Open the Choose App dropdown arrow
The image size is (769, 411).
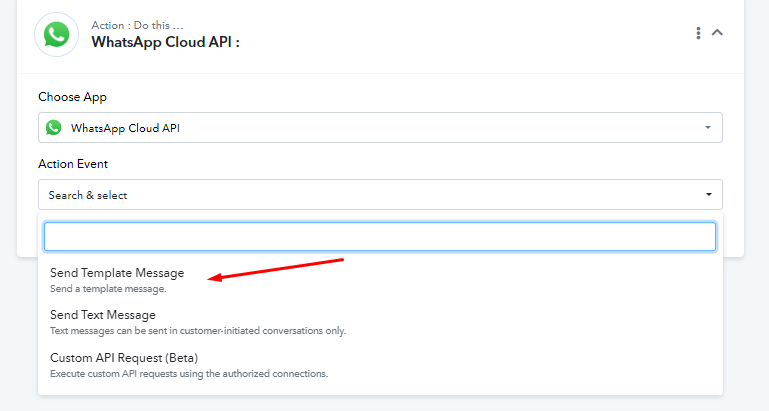[x=708, y=128]
